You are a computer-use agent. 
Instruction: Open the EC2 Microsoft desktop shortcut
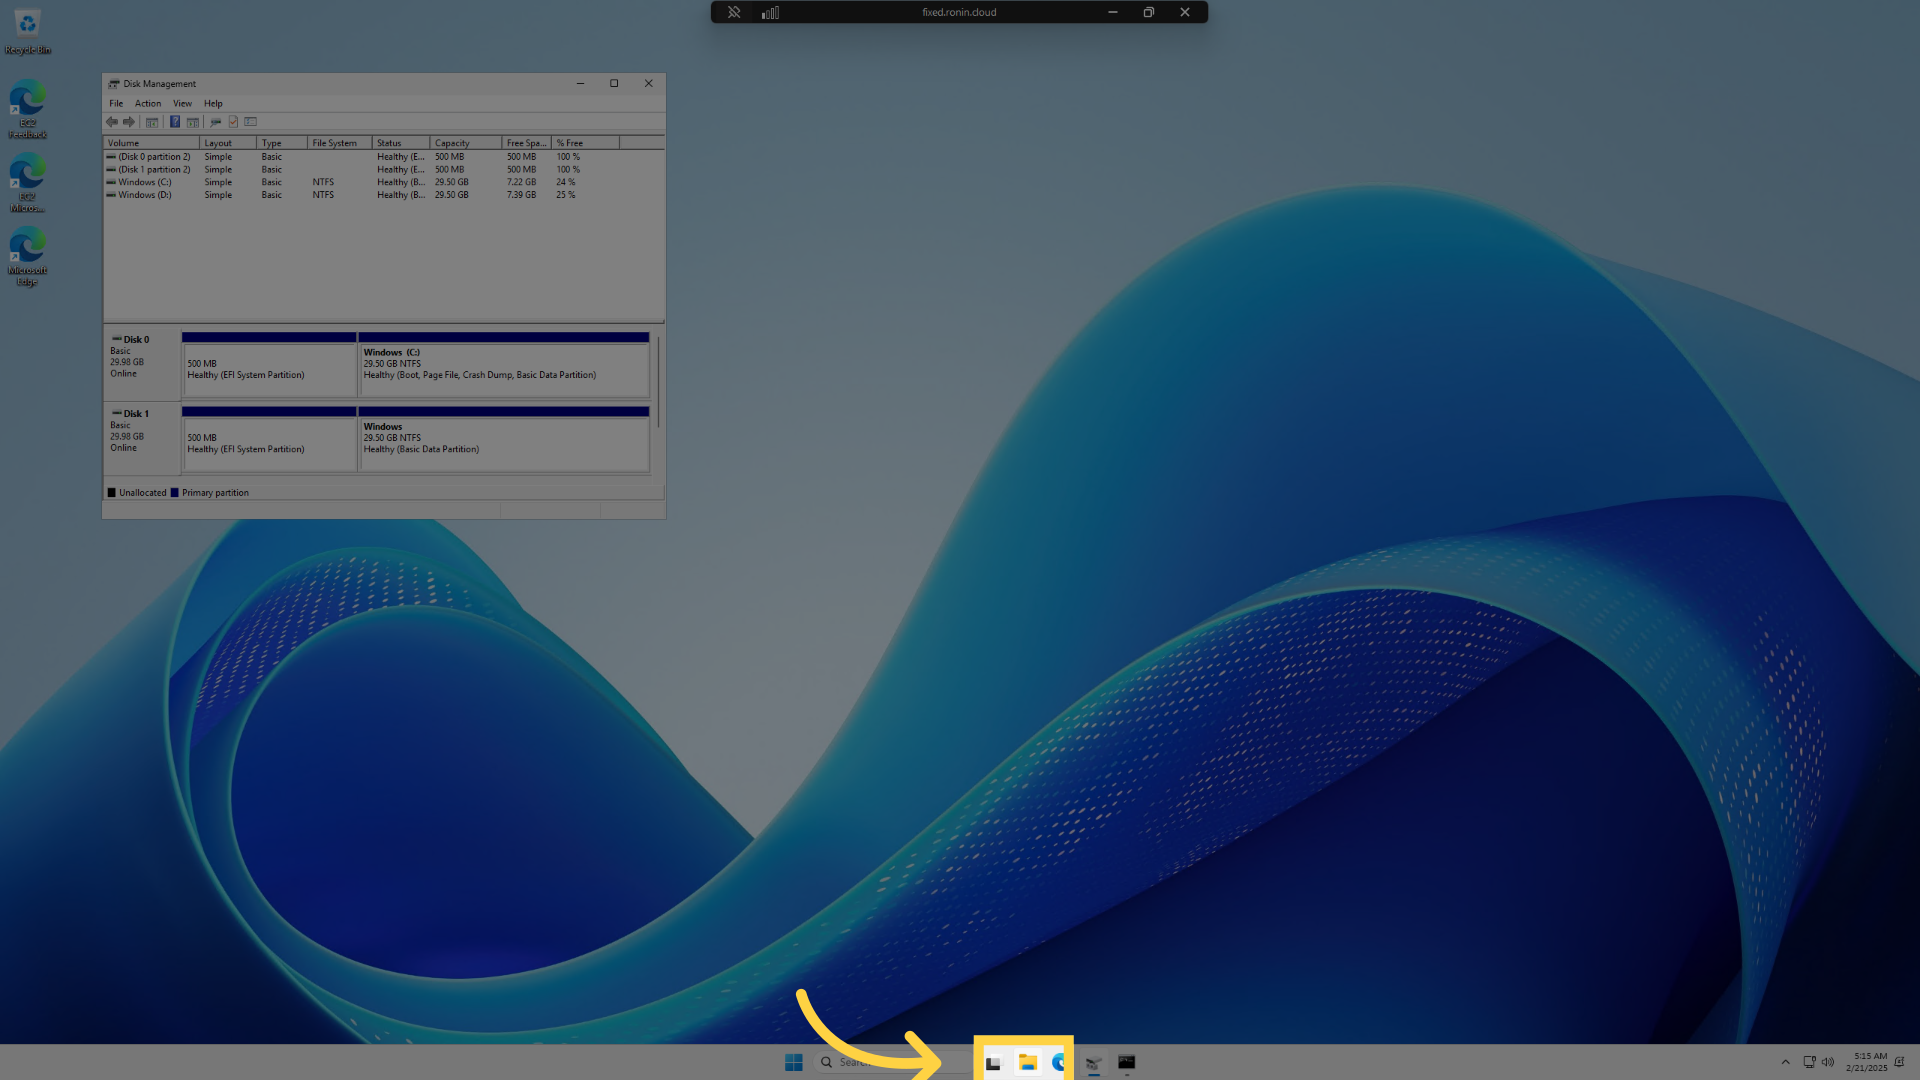coord(27,183)
